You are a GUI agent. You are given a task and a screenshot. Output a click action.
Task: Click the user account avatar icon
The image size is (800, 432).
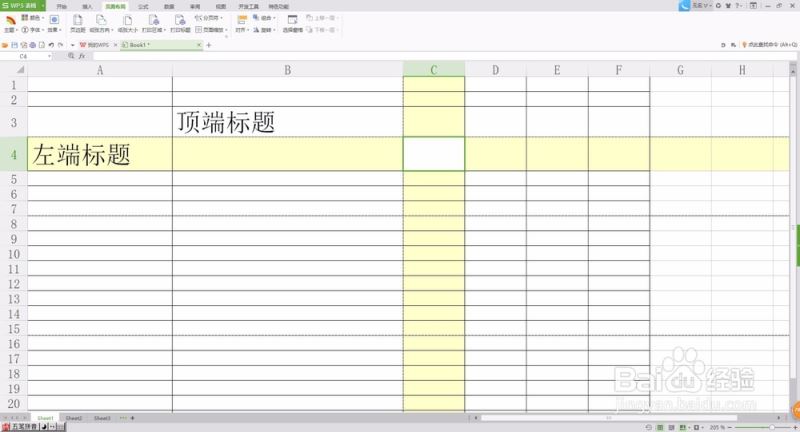(x=684, y=6)
